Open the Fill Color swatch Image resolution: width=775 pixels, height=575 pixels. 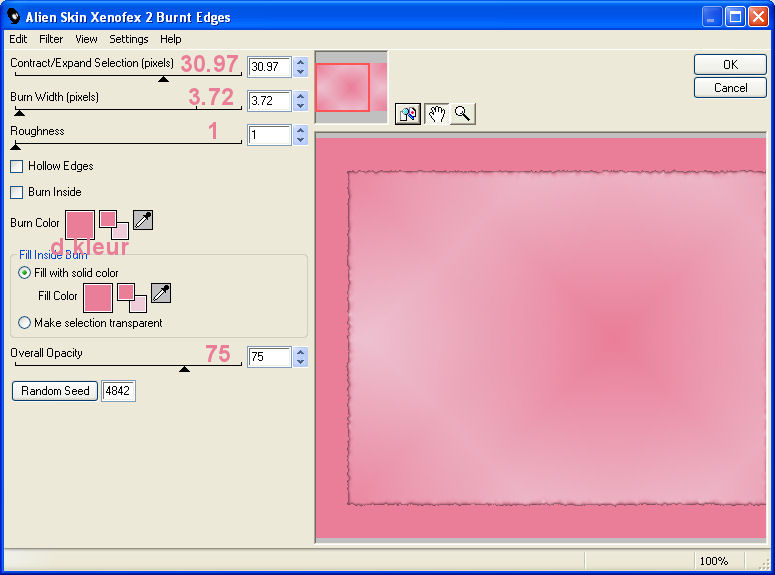98,298
